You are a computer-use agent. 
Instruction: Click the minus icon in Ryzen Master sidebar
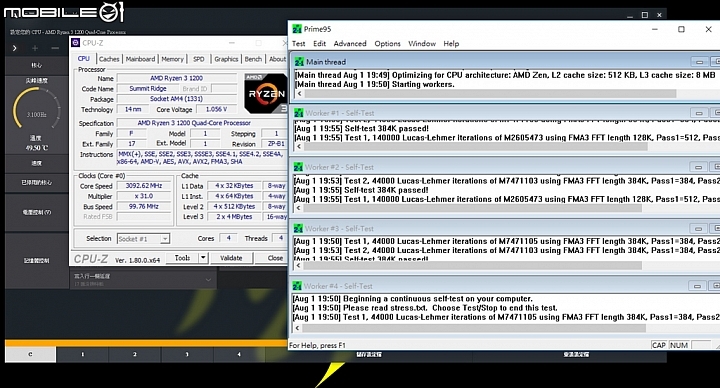55,48
